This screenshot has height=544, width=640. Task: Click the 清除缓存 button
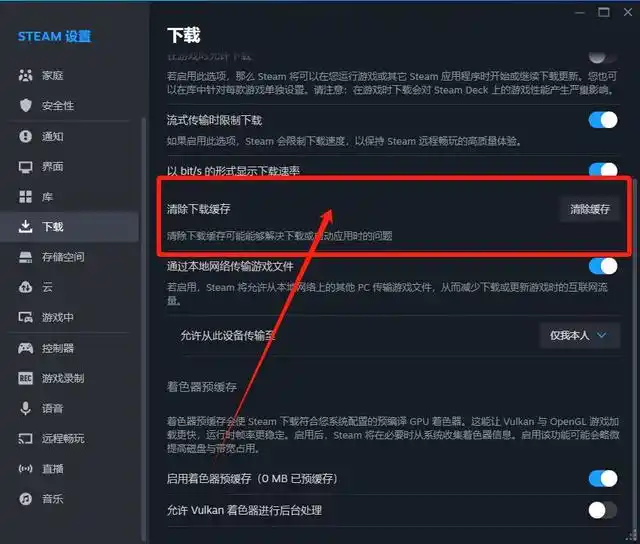590,209
